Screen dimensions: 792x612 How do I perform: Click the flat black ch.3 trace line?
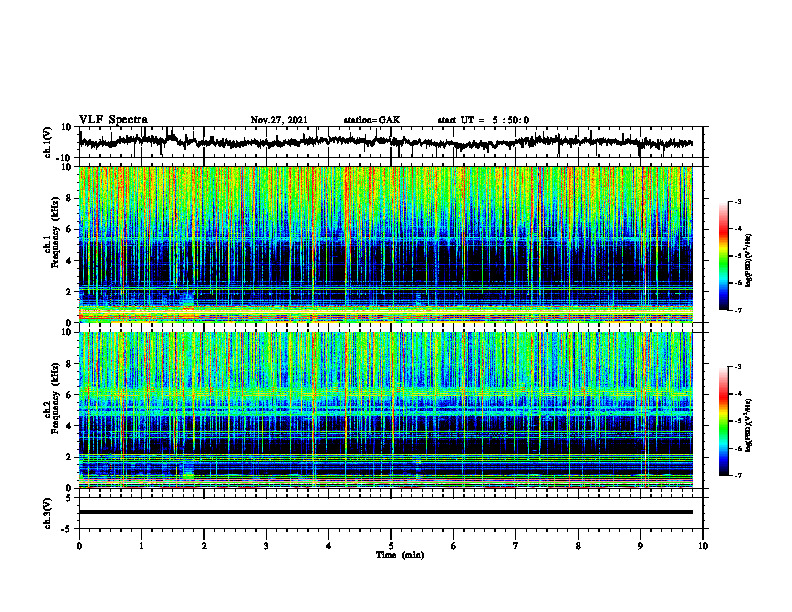click(386, 512)
